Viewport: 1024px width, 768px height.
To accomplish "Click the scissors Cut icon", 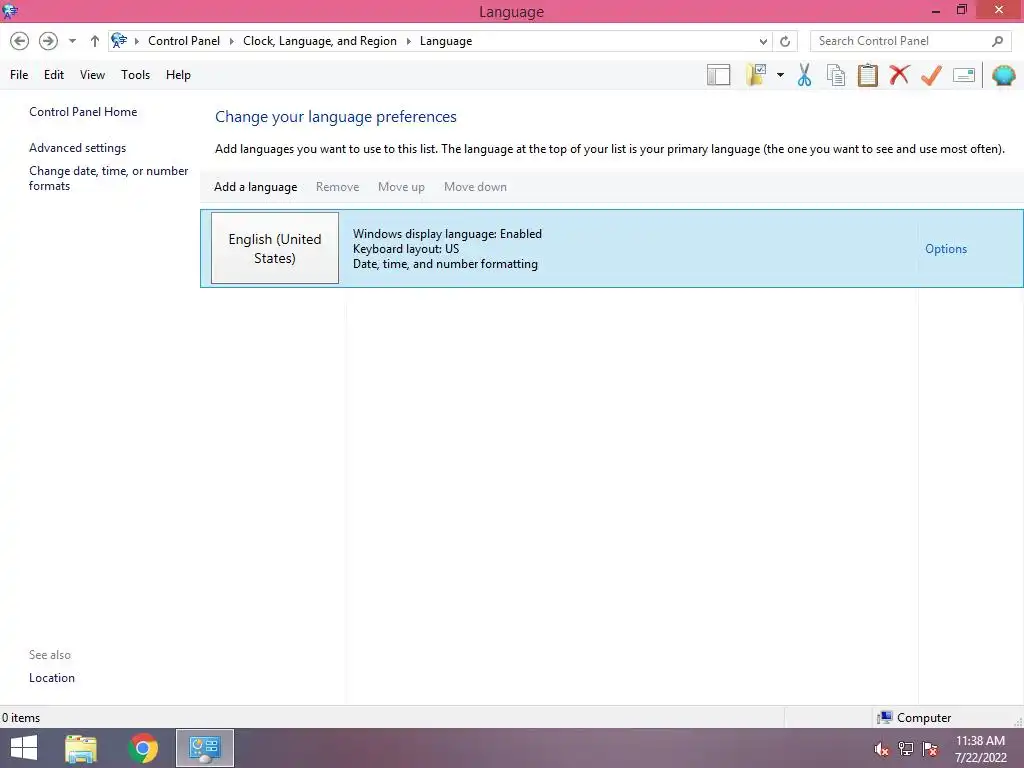I will (x=805, y=75).
